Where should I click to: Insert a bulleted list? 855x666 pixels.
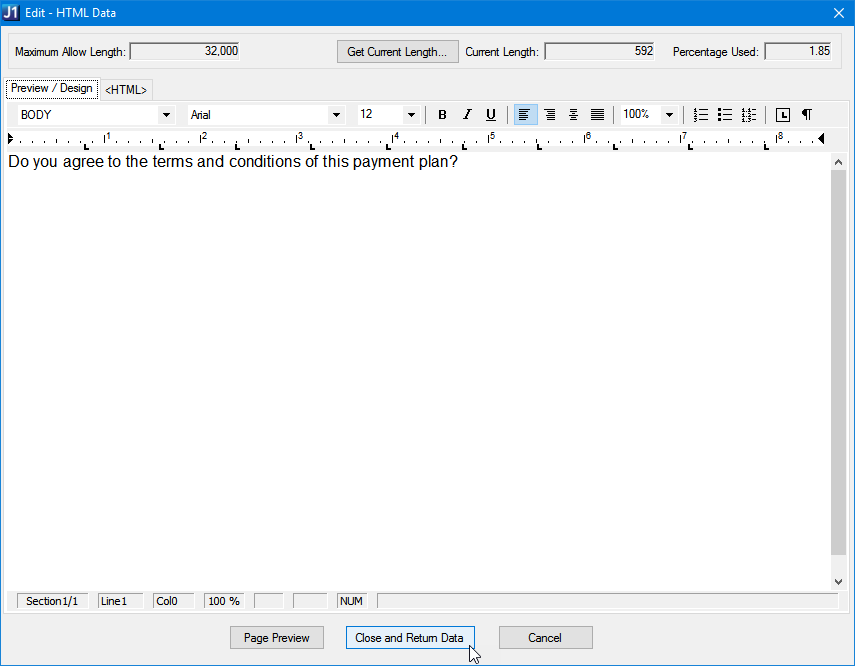click(x=725, y=115)
